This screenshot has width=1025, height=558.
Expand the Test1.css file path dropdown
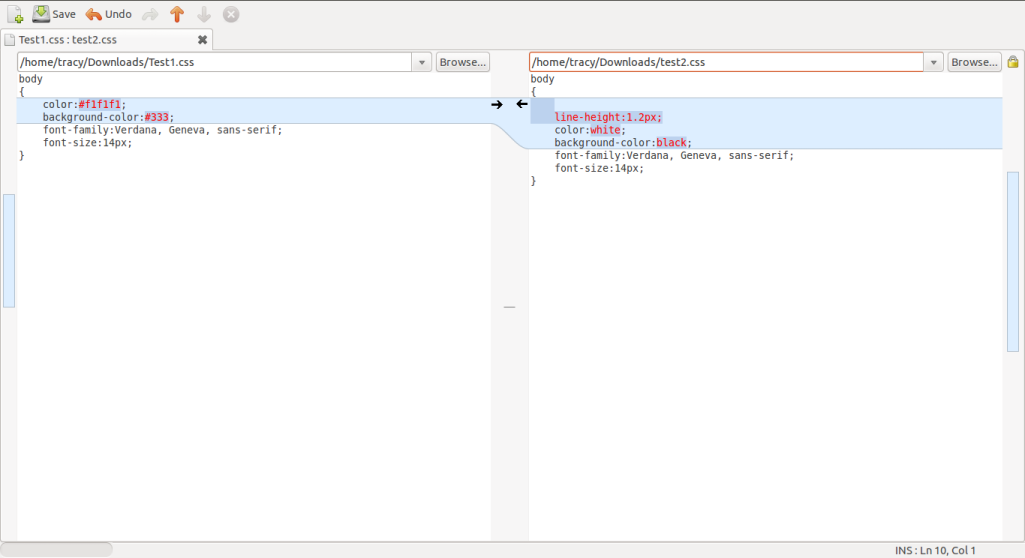421,62
